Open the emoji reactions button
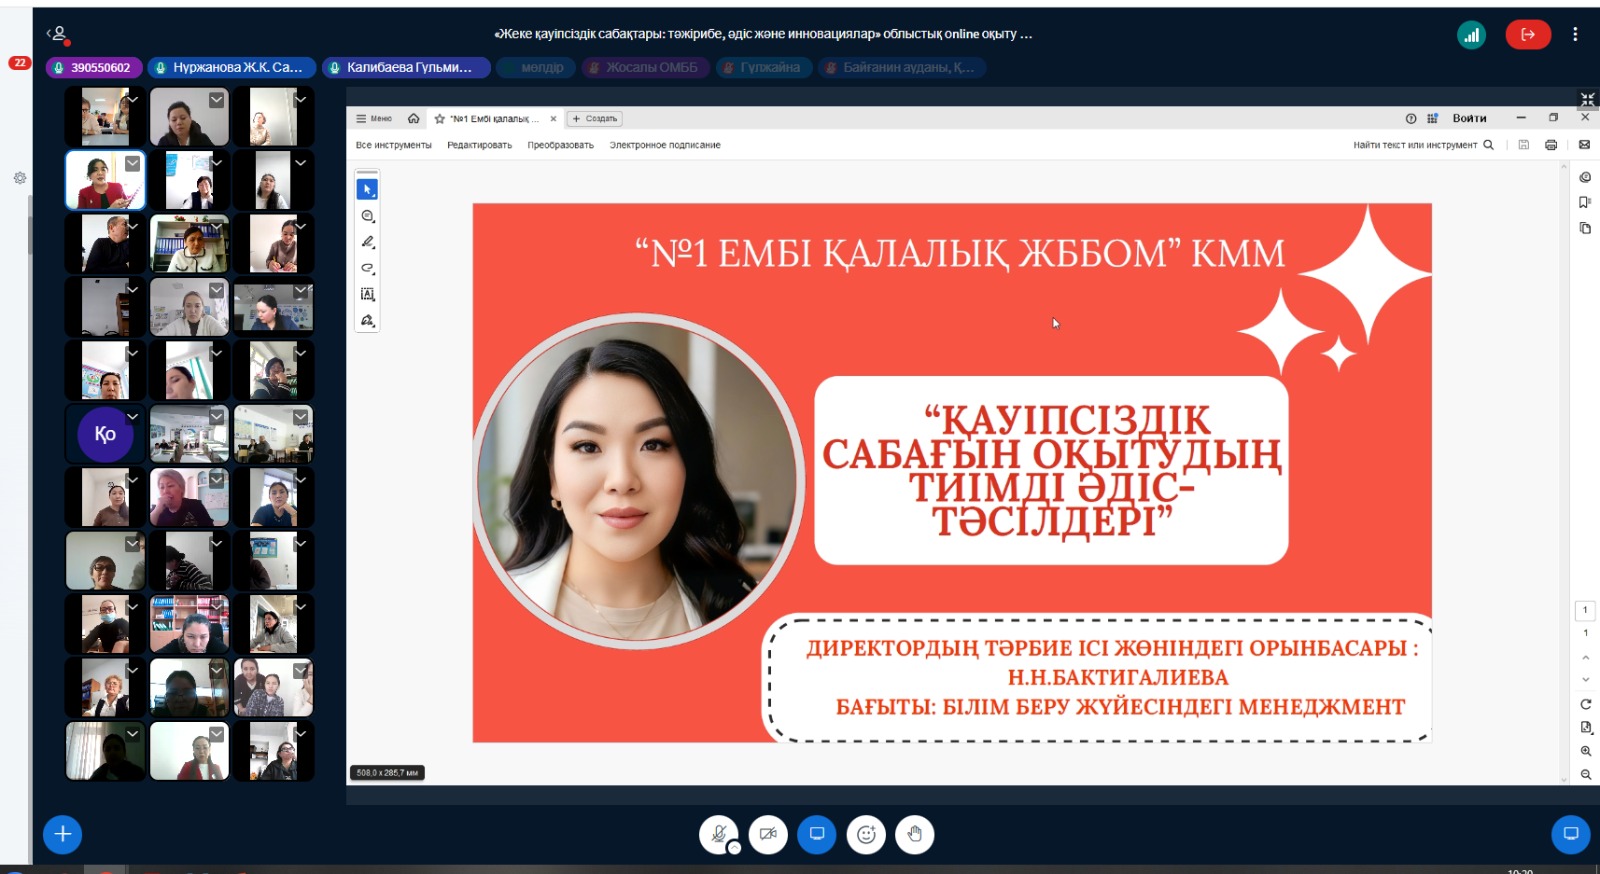Viewport: 1600px width, 874px height. [x=866, y=834]
